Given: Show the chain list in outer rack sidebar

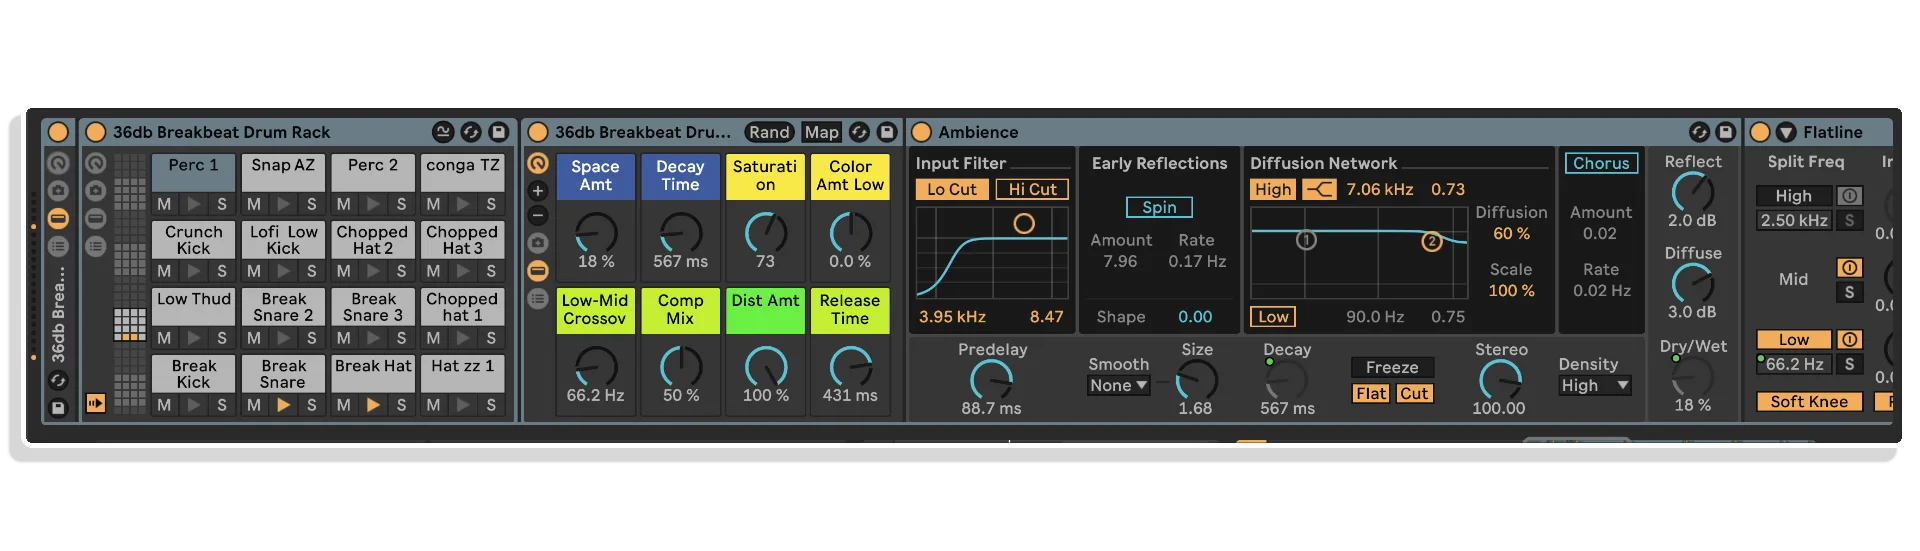Looking at the screenshot, I should pos(59,246).
